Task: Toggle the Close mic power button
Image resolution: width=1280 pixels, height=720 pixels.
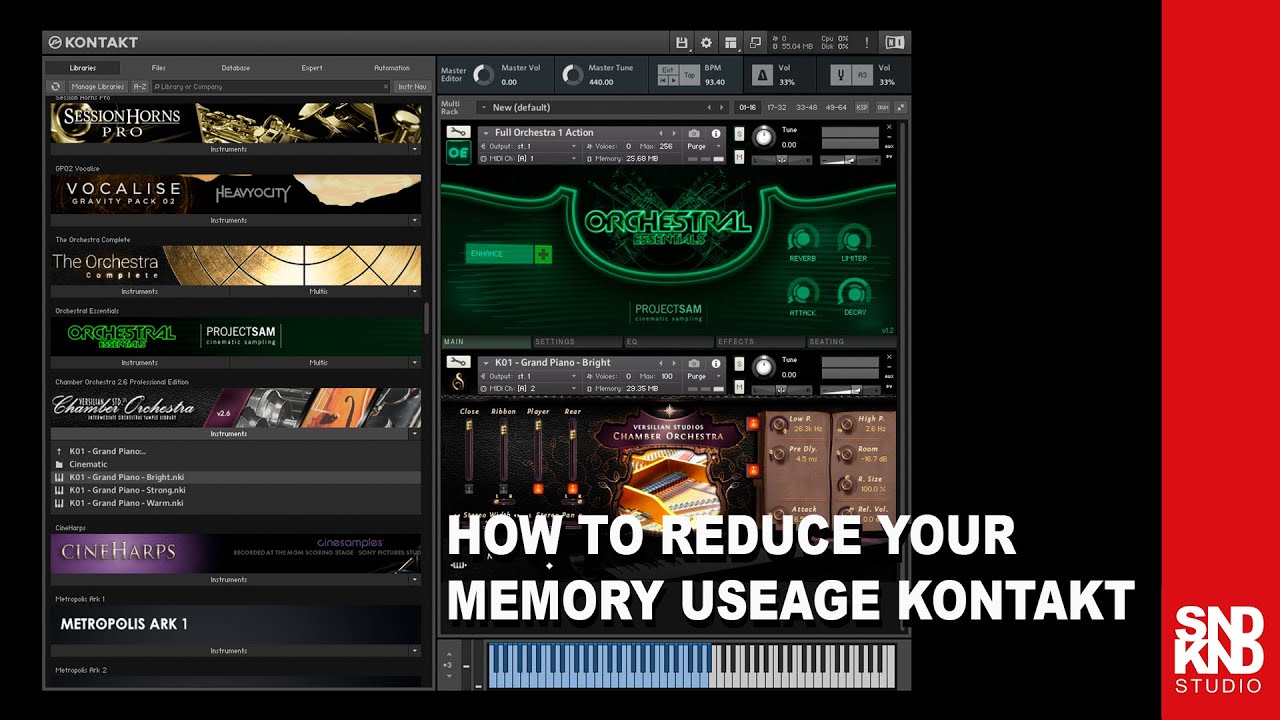Action: [x=468, y=488]
